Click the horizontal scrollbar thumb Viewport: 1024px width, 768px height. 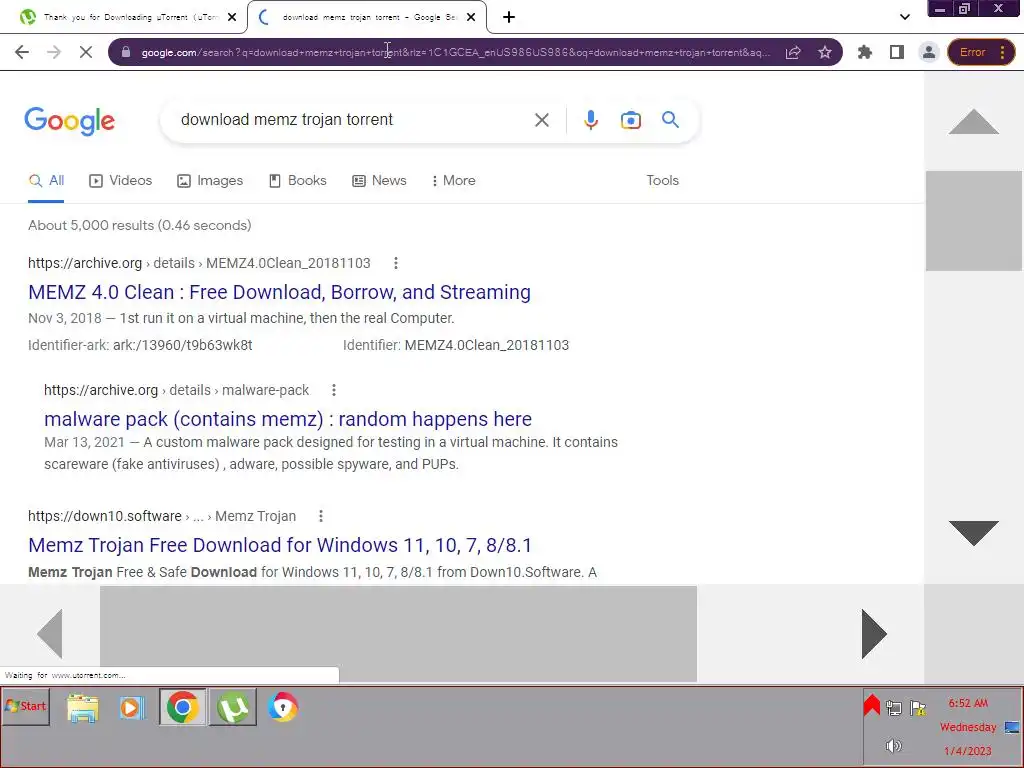point(398,633)
